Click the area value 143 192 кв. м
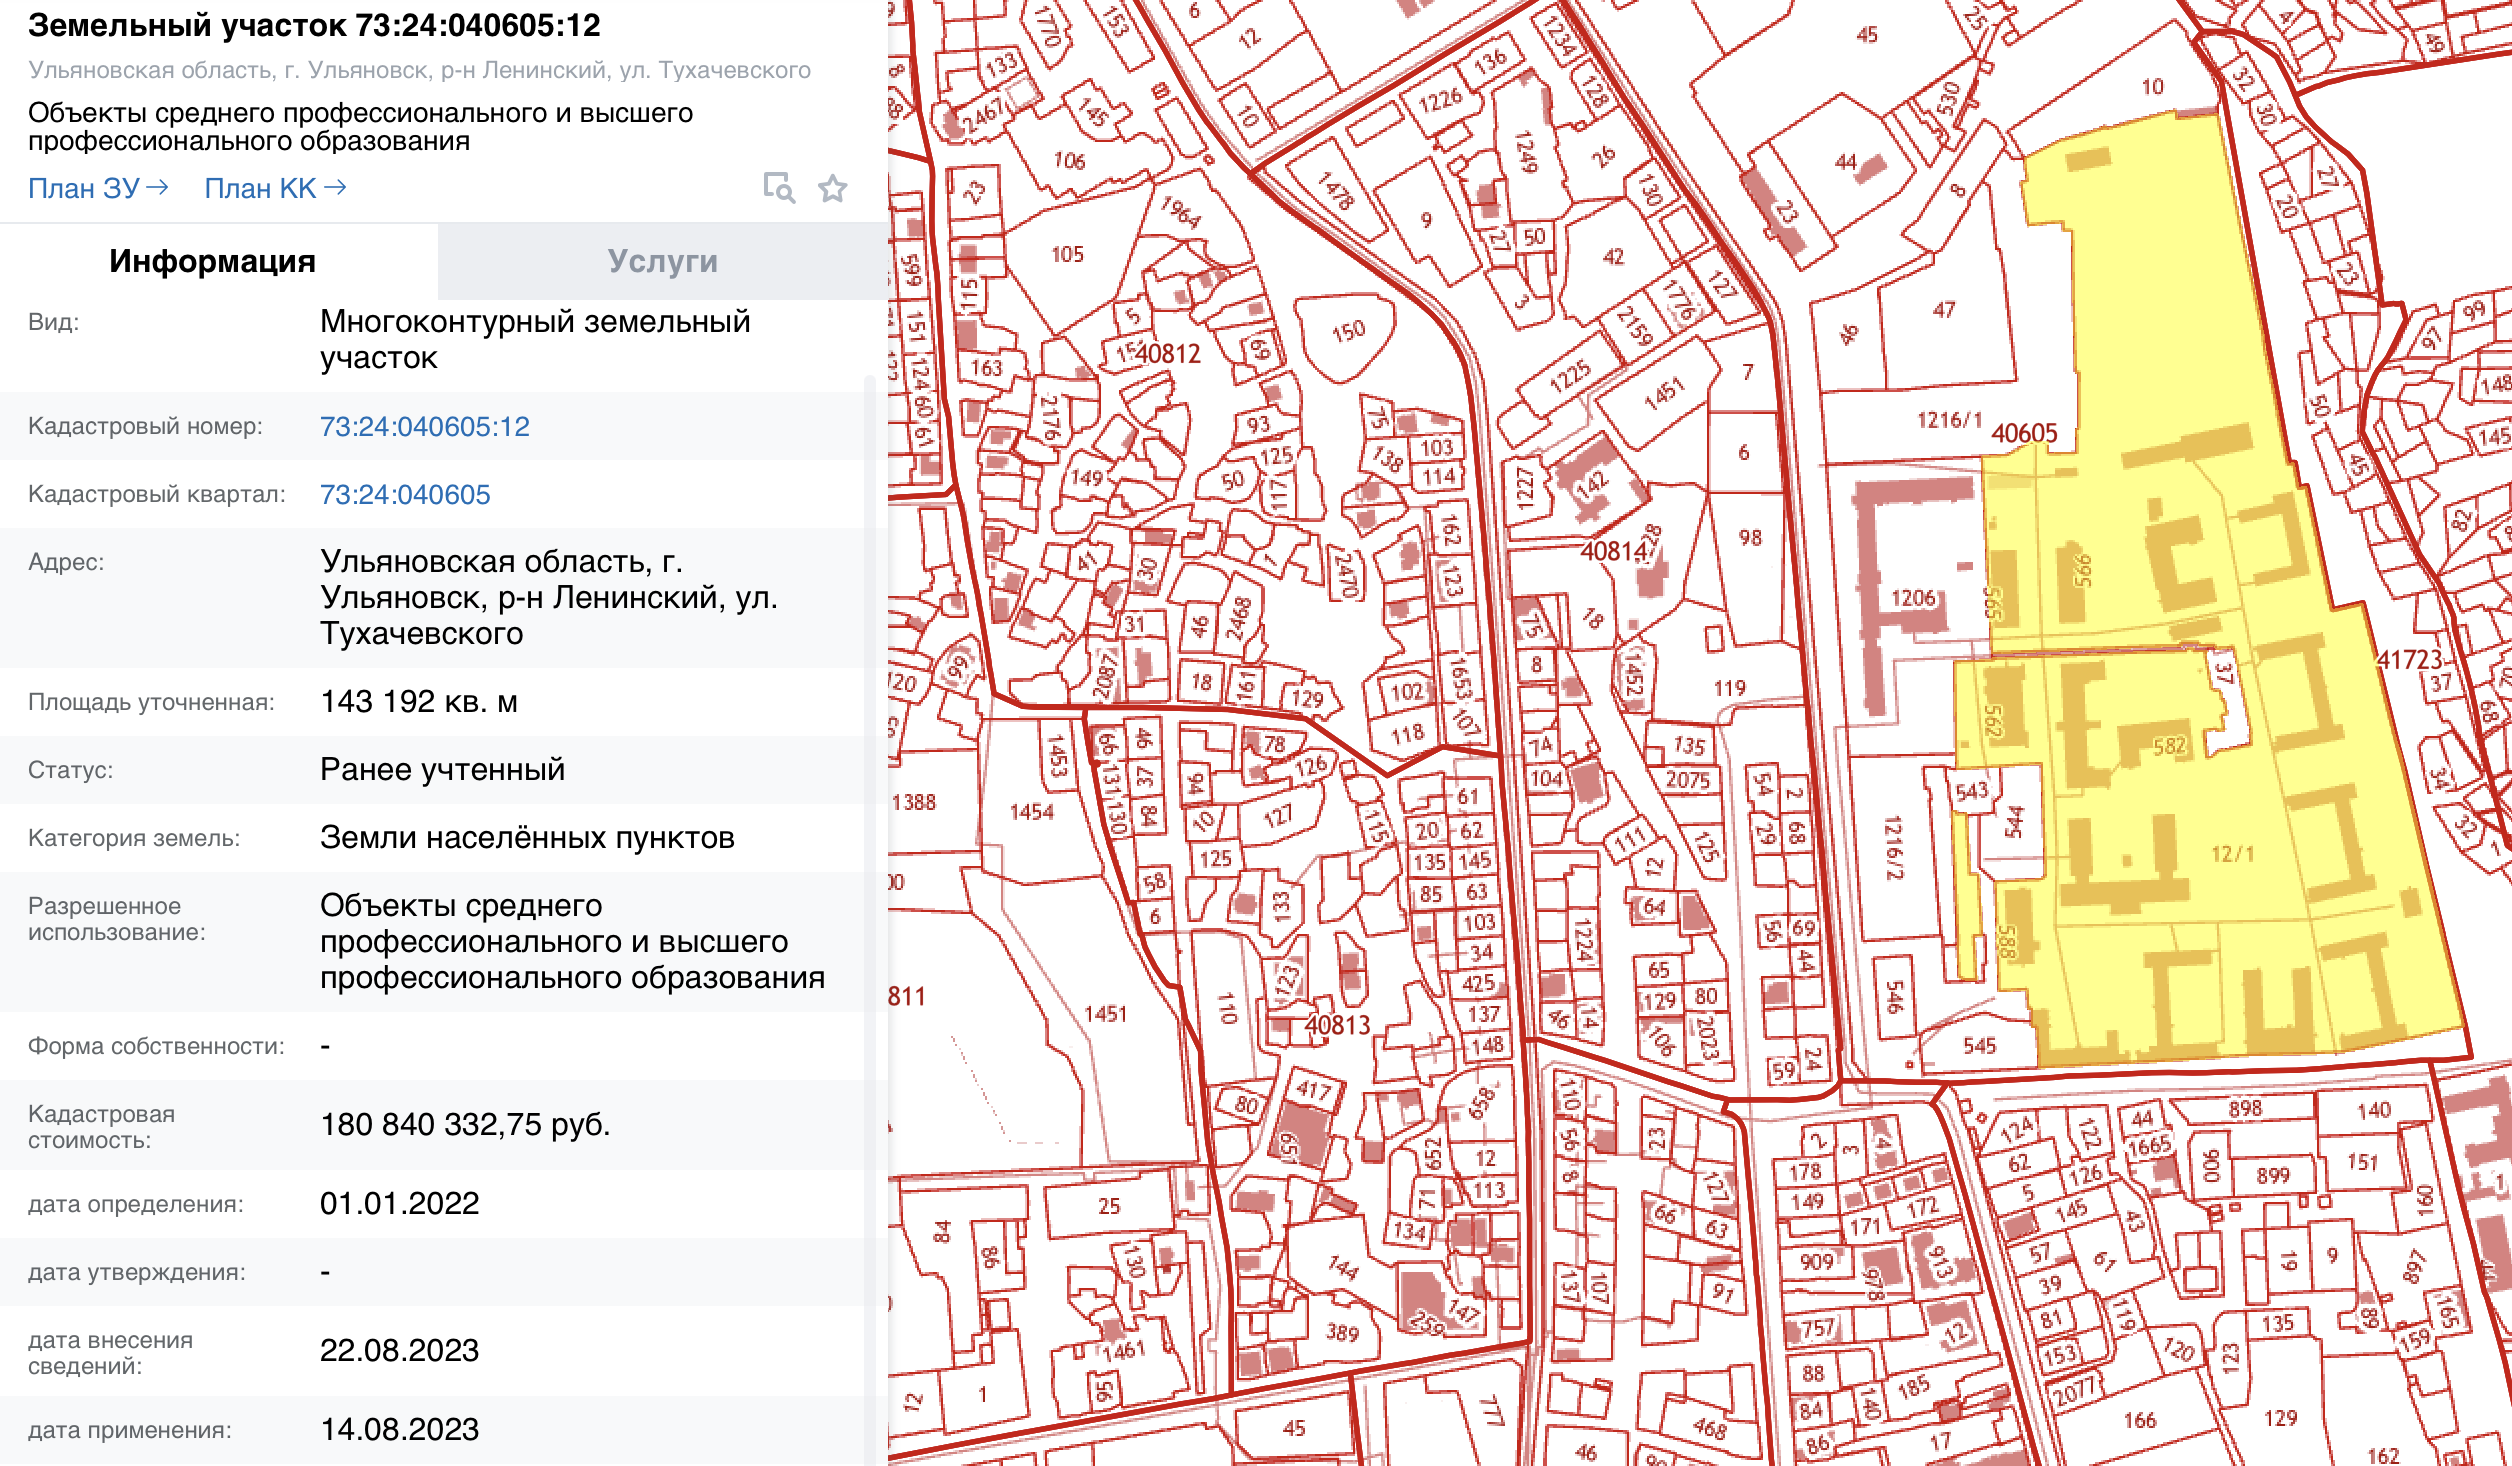The image size is (2512, 1466). [419, 702]
